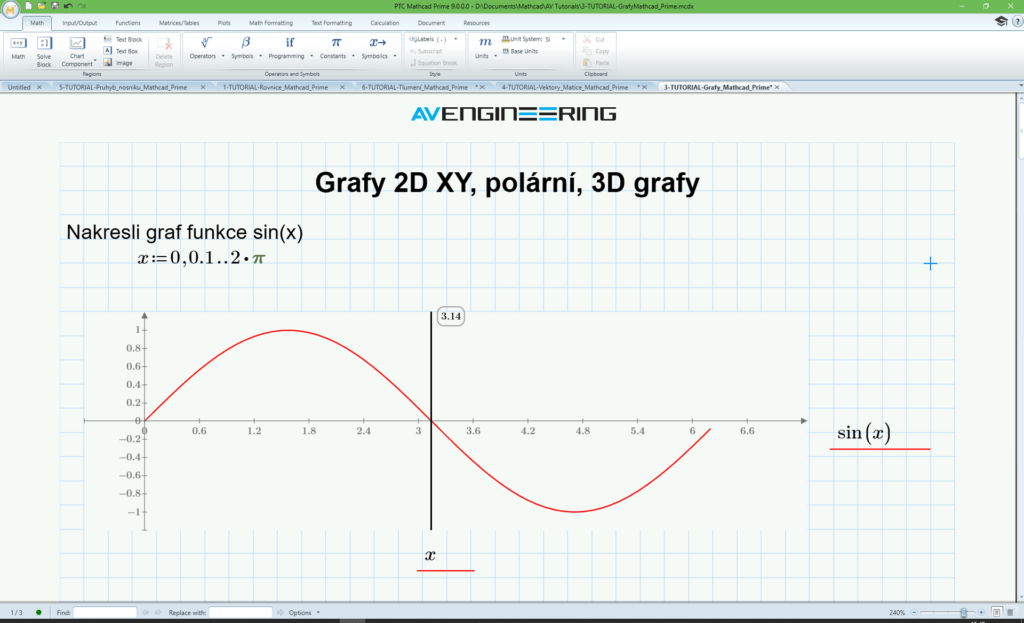Expand the Units dropdown arrow
Viewport: 1024px width, 623px height.
[496, 56]
